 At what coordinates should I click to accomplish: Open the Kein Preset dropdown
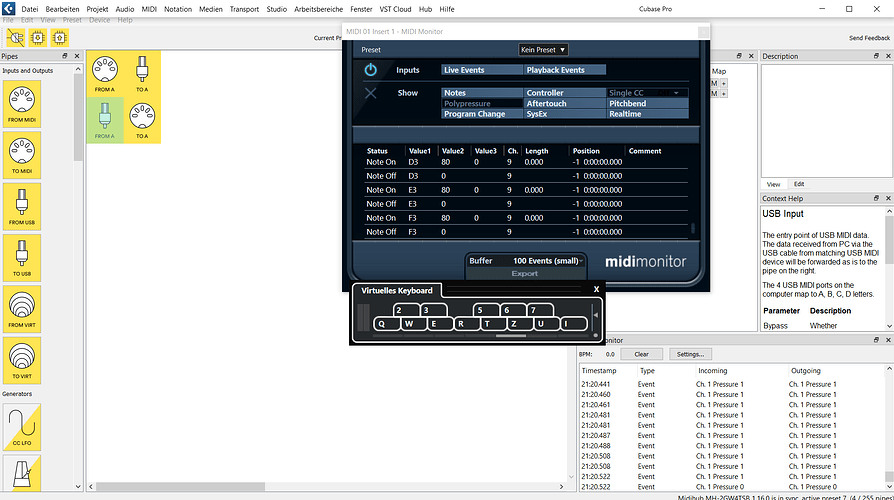pos(543,49)
